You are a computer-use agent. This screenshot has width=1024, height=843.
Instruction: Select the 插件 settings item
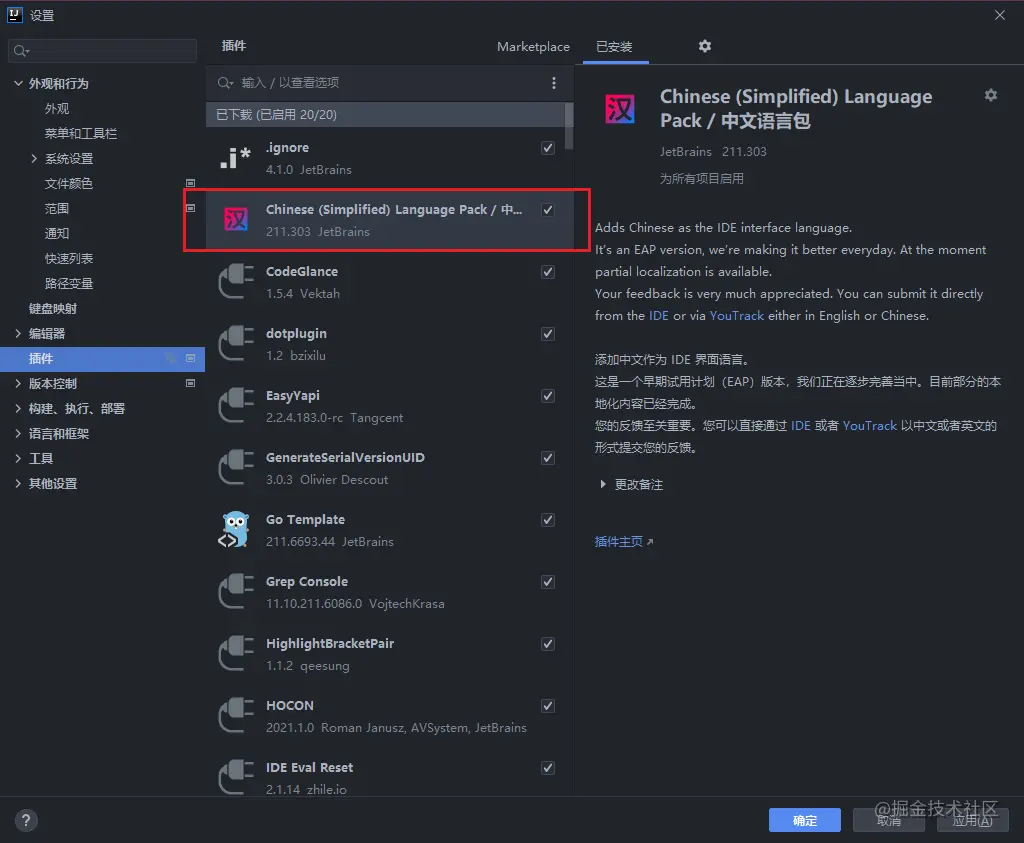pyautogui.click(x=103, y=358)
